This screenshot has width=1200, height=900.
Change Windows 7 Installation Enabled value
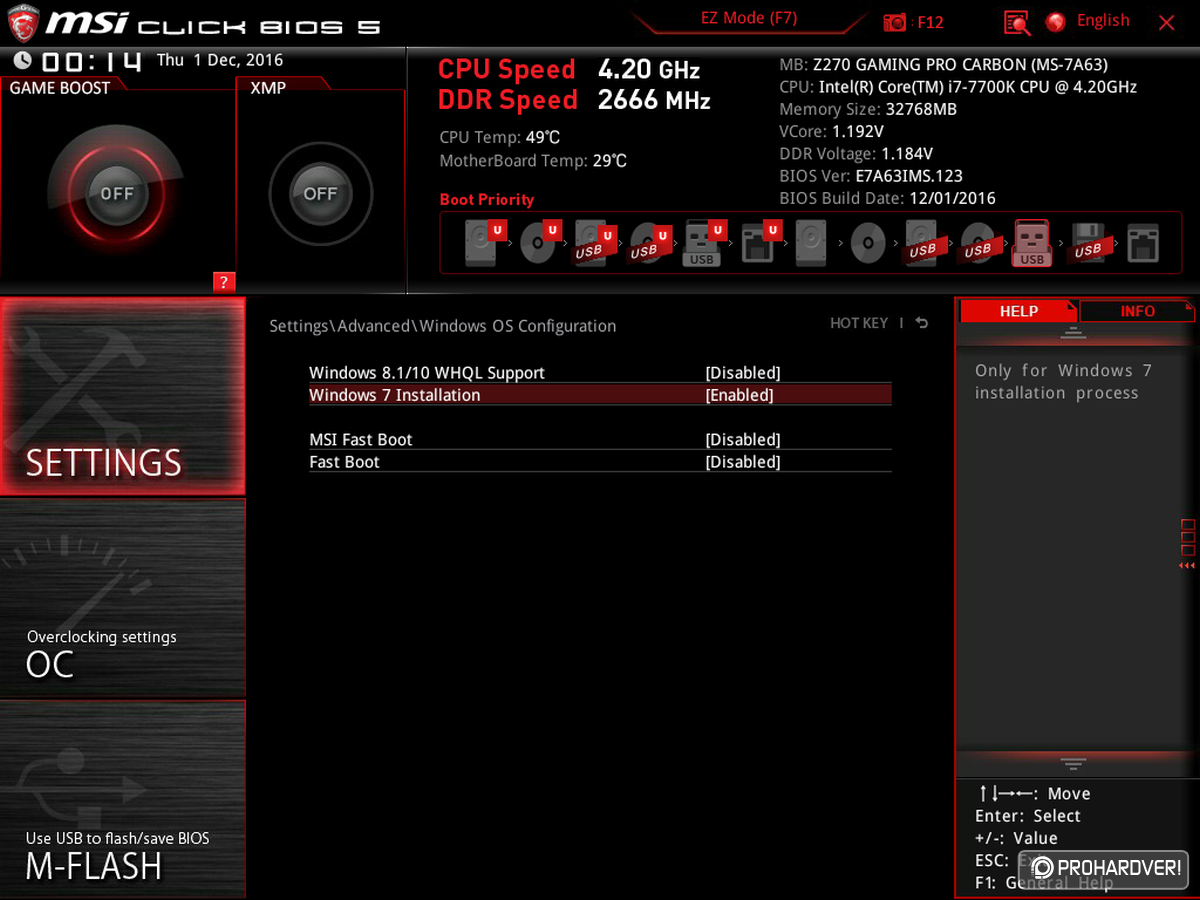(x=740, y=395)
